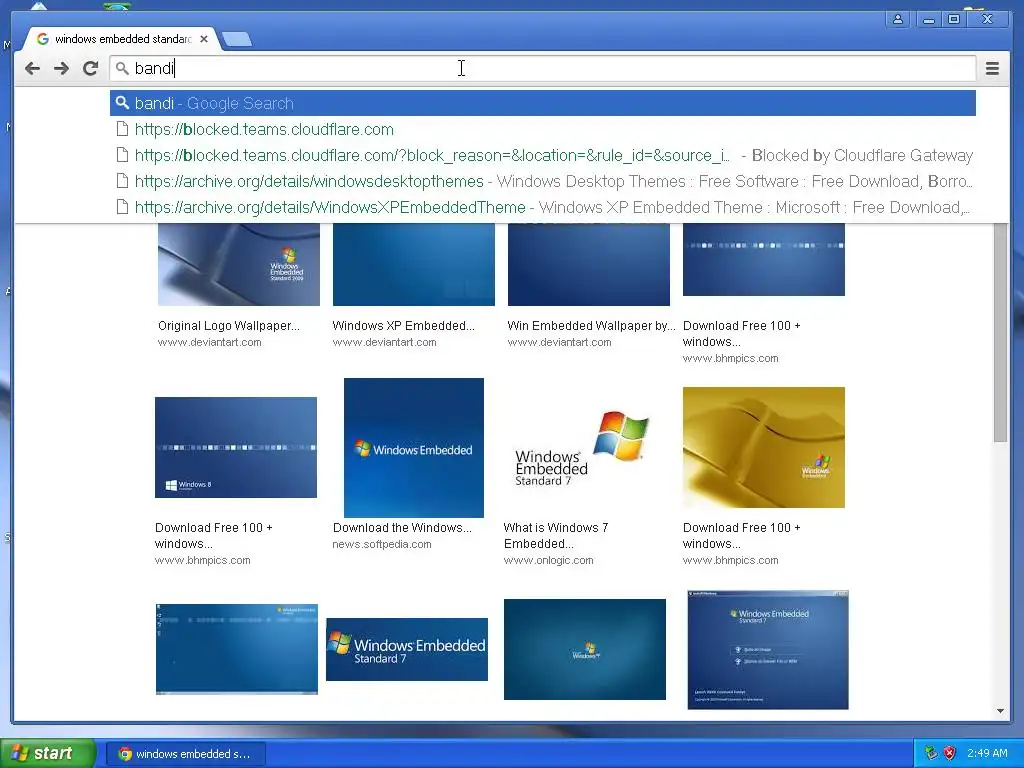The width and height of the screenshot is (1024, 768).
Task: Open the 'Windows XP Embedded...' title link
Action: tap(404, 325)
